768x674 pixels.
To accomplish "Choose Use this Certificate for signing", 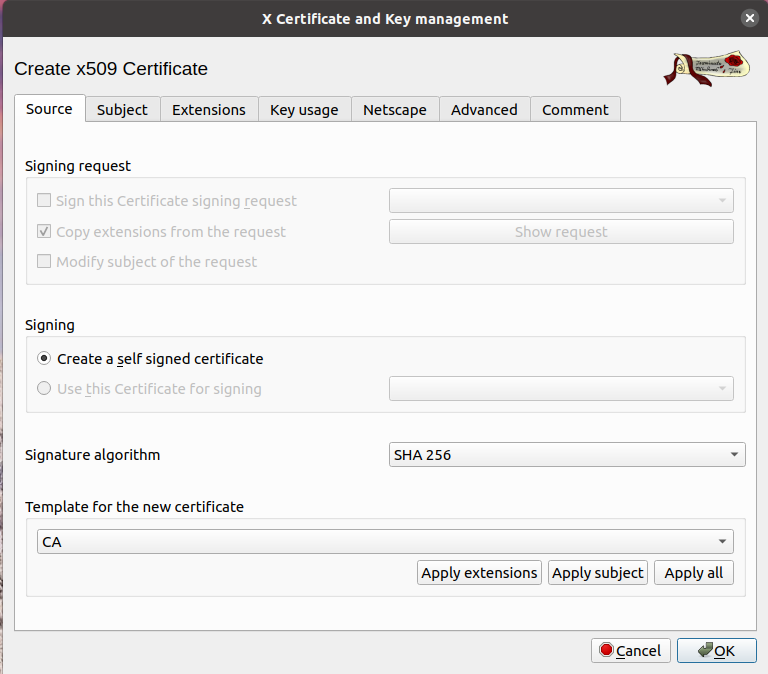I will tap(44, 389).
